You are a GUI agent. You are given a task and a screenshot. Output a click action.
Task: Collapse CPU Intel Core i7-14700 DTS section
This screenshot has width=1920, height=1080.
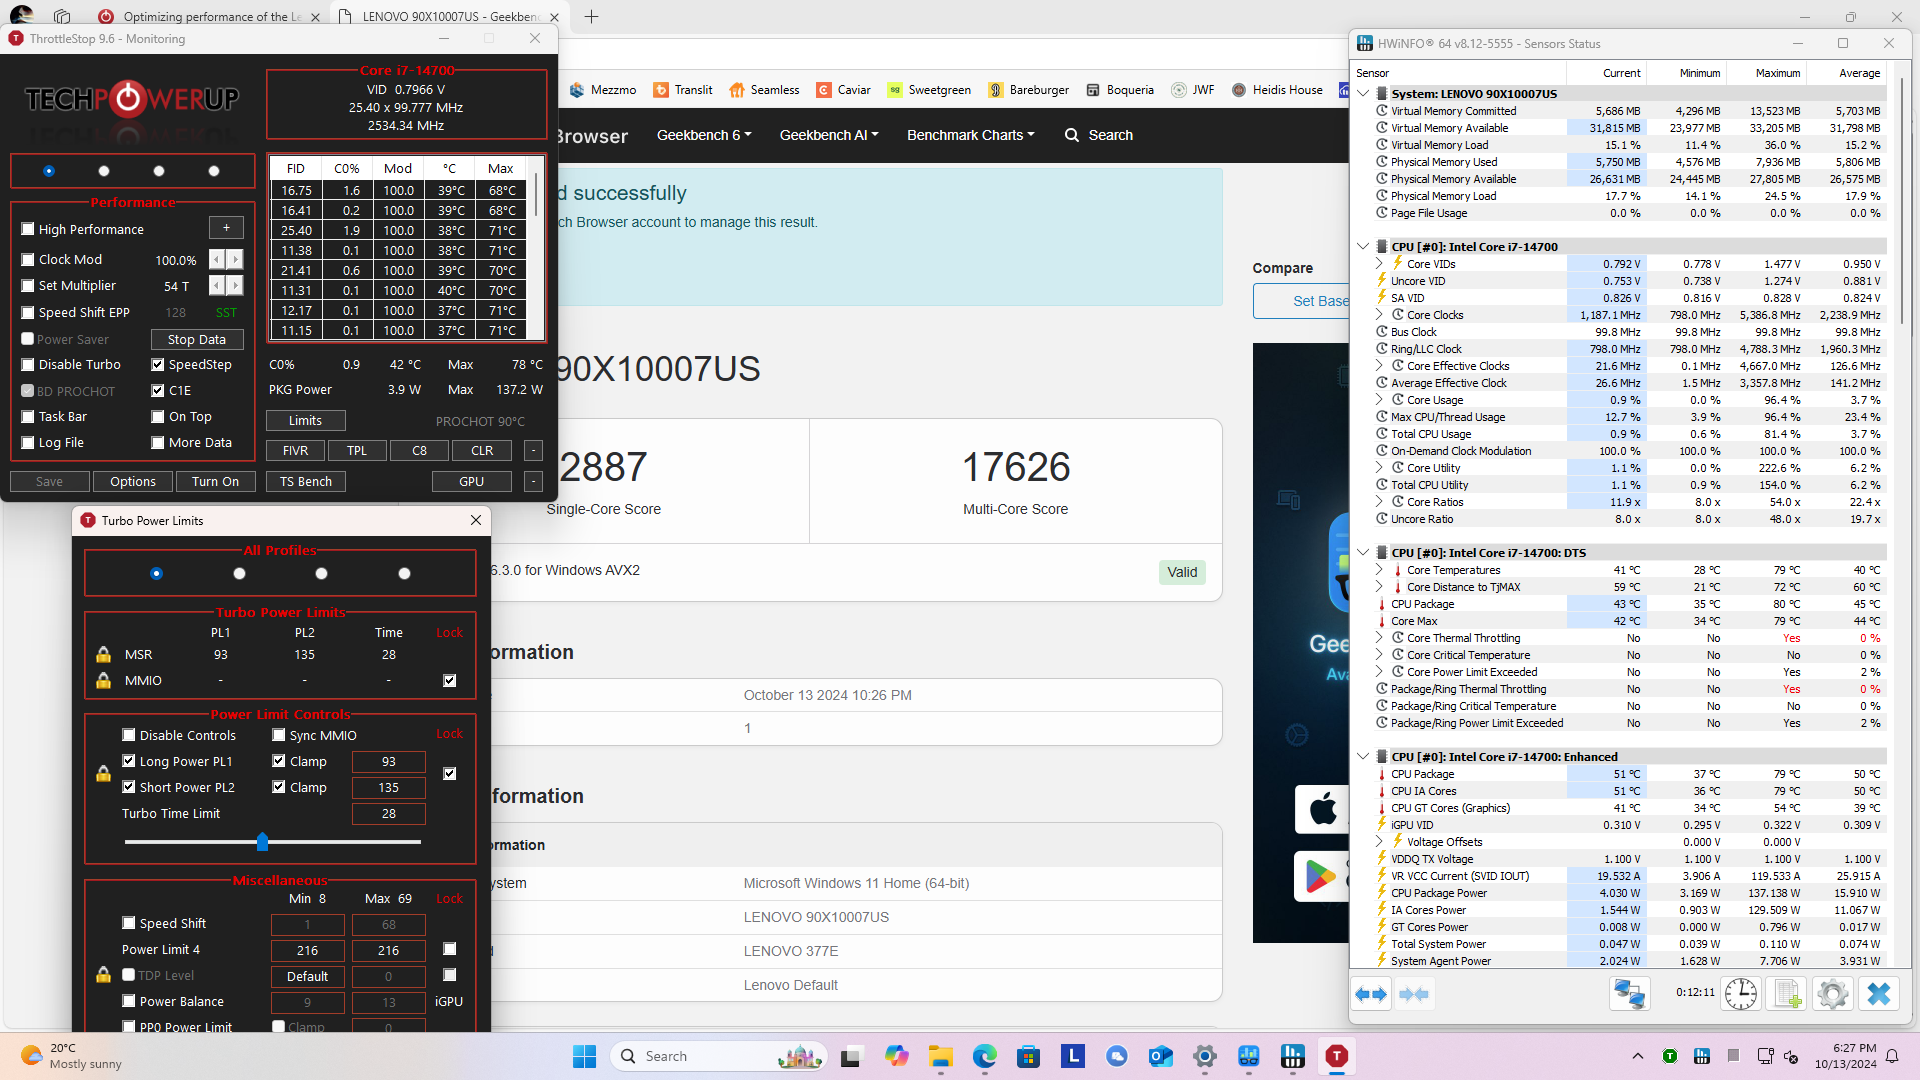tap(1363, 553)
